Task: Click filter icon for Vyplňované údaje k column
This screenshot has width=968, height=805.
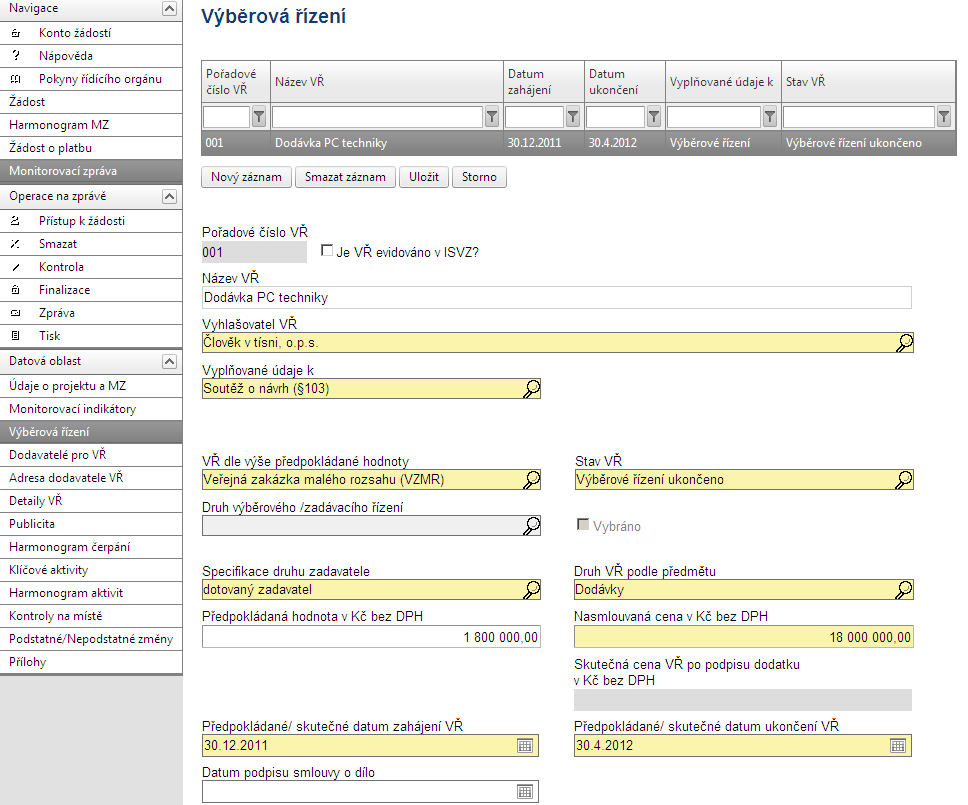Action: coord(770,116)
